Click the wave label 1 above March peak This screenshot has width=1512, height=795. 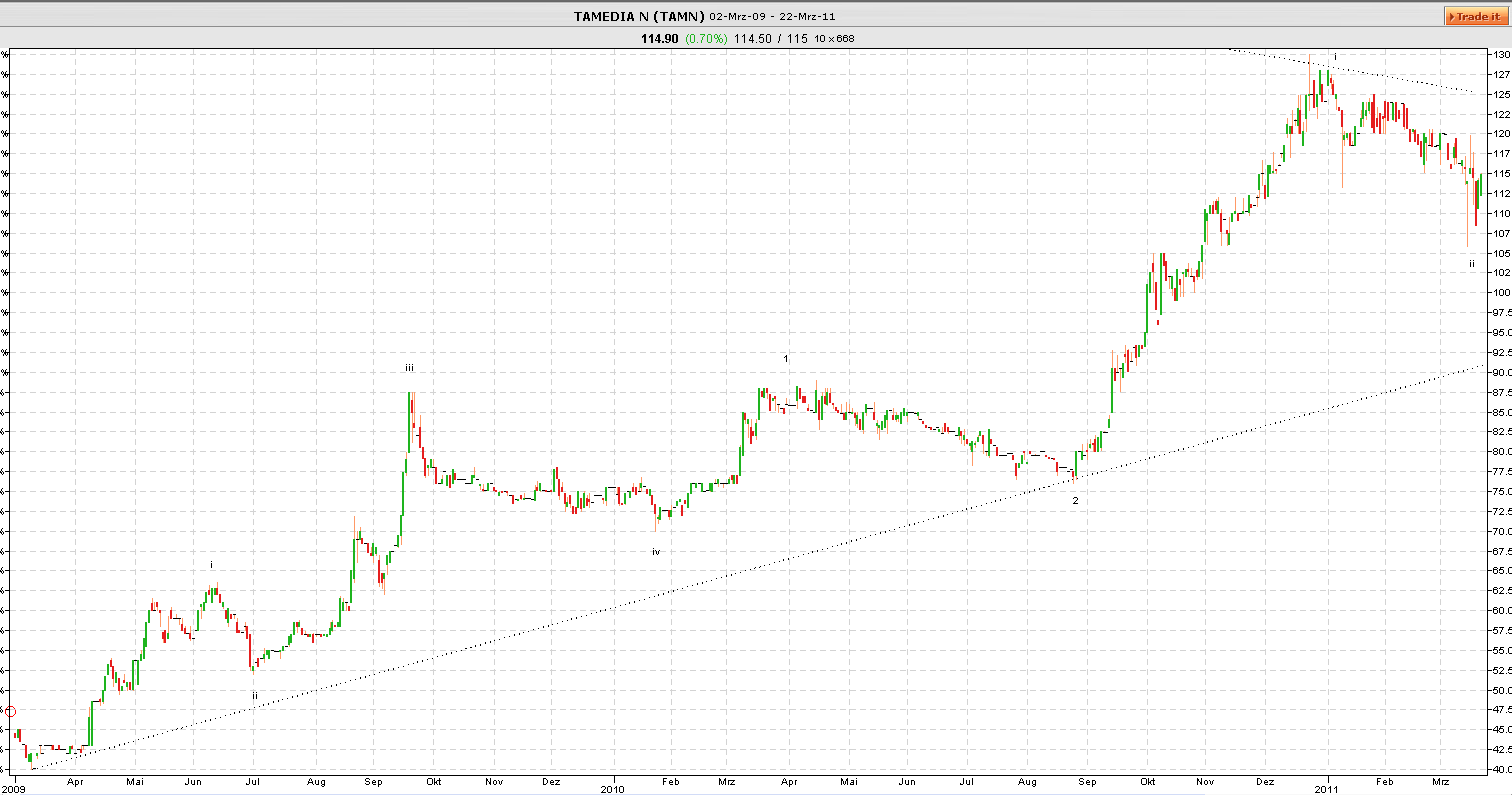786,358
